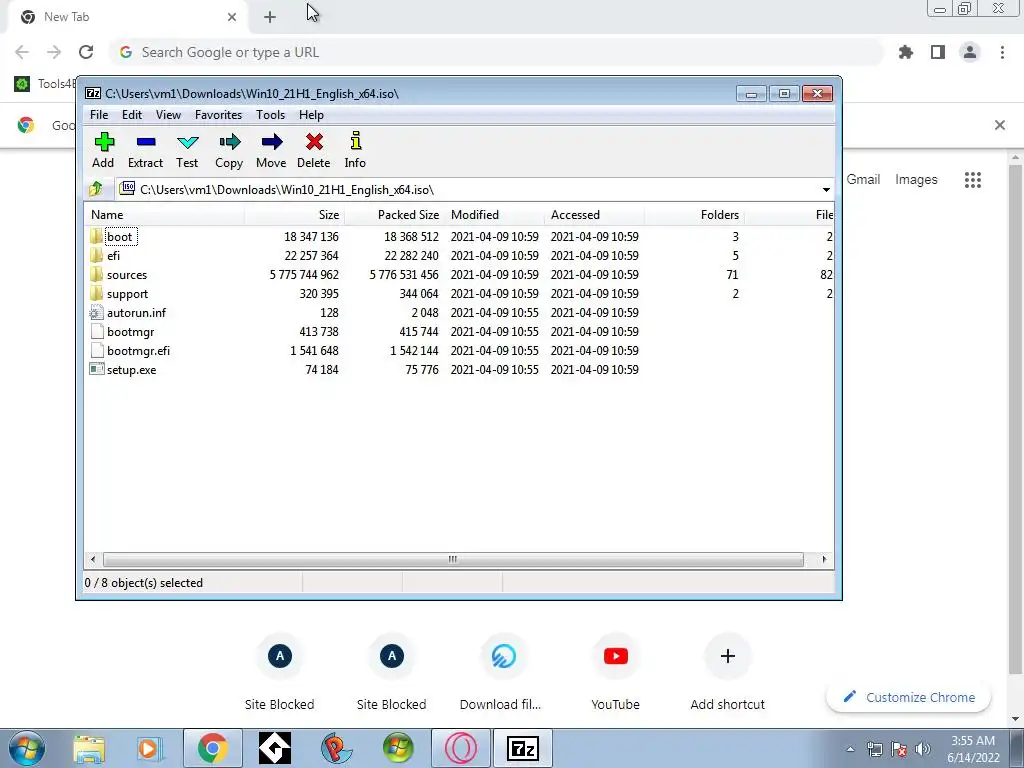Sort by the Folders column header
The width and height of the screenshot is (1024, 768).
694,215
